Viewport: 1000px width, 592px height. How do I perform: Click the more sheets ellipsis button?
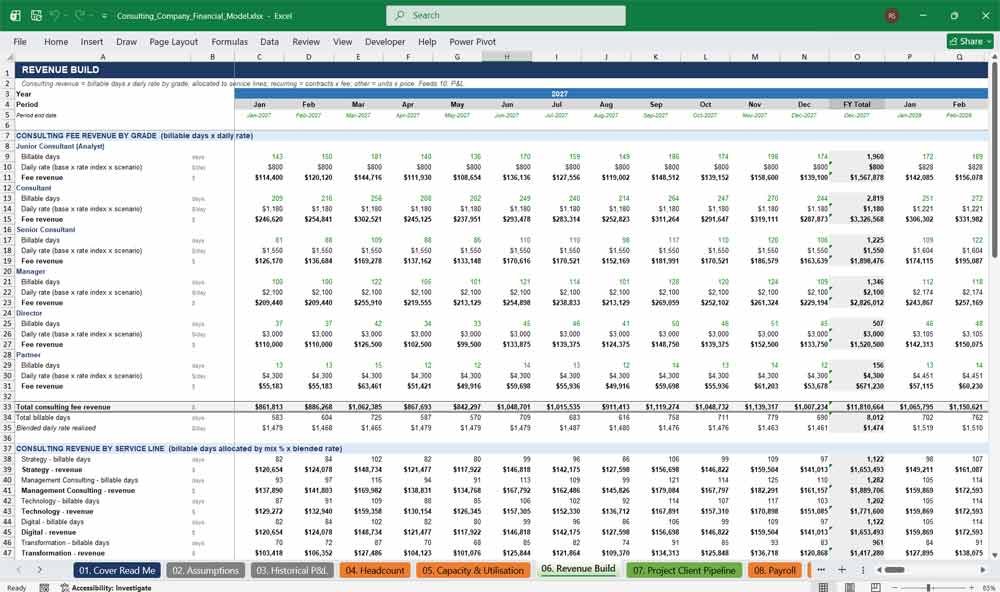tap(821, 570)
